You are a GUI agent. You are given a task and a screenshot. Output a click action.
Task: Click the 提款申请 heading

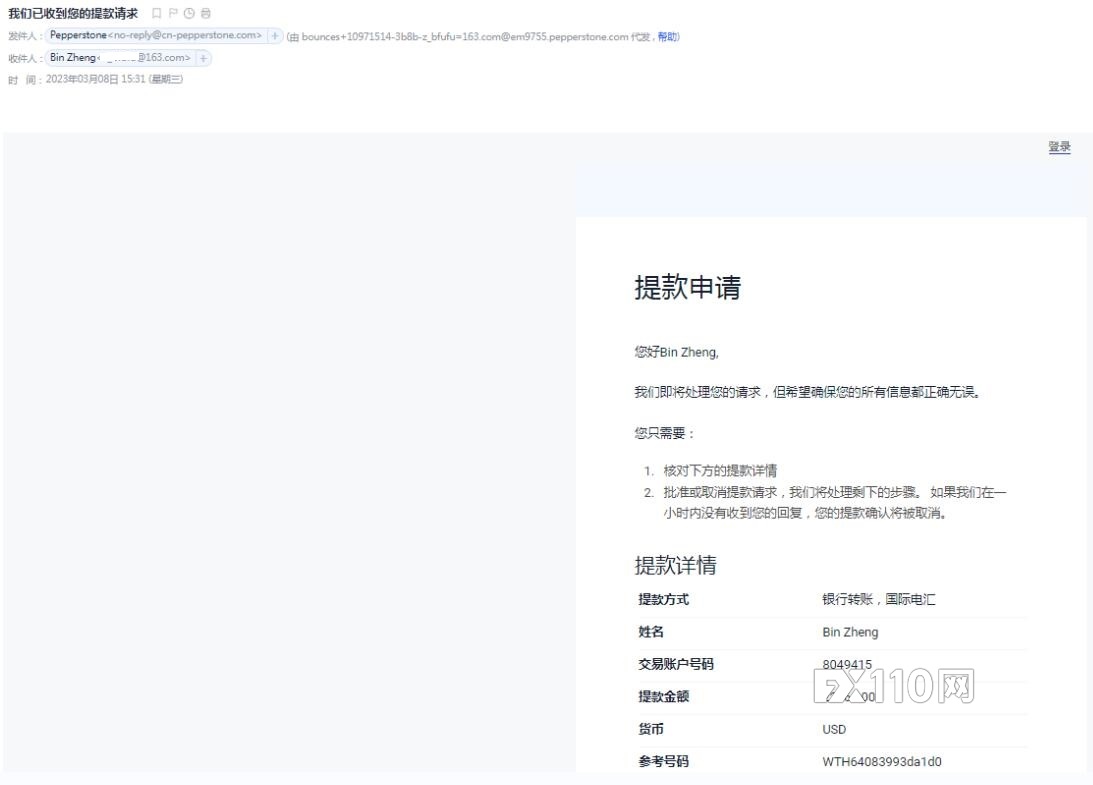pyautogui.click(x=687, y=288)
